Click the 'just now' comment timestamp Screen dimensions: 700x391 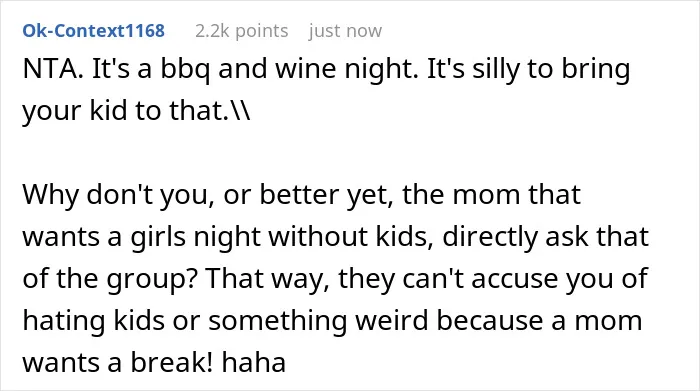pyautogui.click(x=345, y=31)
